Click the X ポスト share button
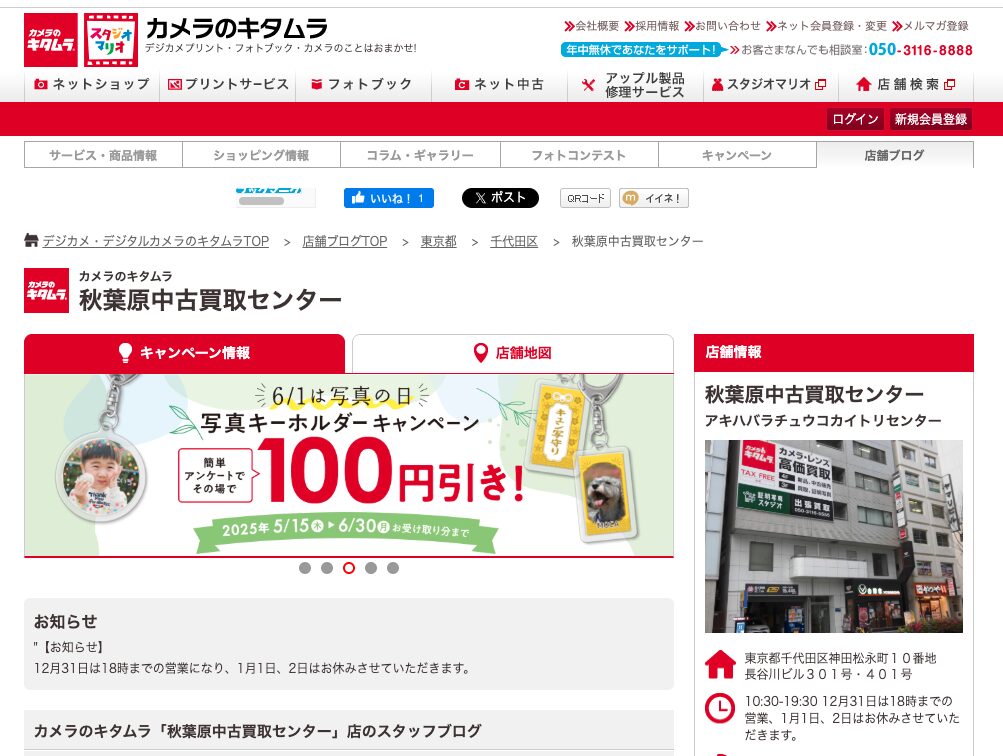Image resolution: width=1003 pixels, height=756 pixels. point(500,198)
